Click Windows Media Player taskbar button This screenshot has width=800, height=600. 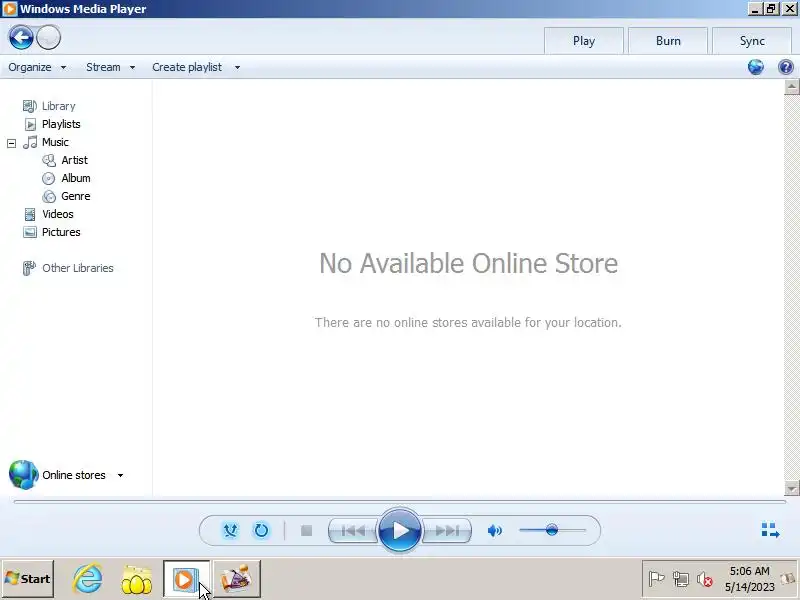pyautogui.click(x=186, y=579)
